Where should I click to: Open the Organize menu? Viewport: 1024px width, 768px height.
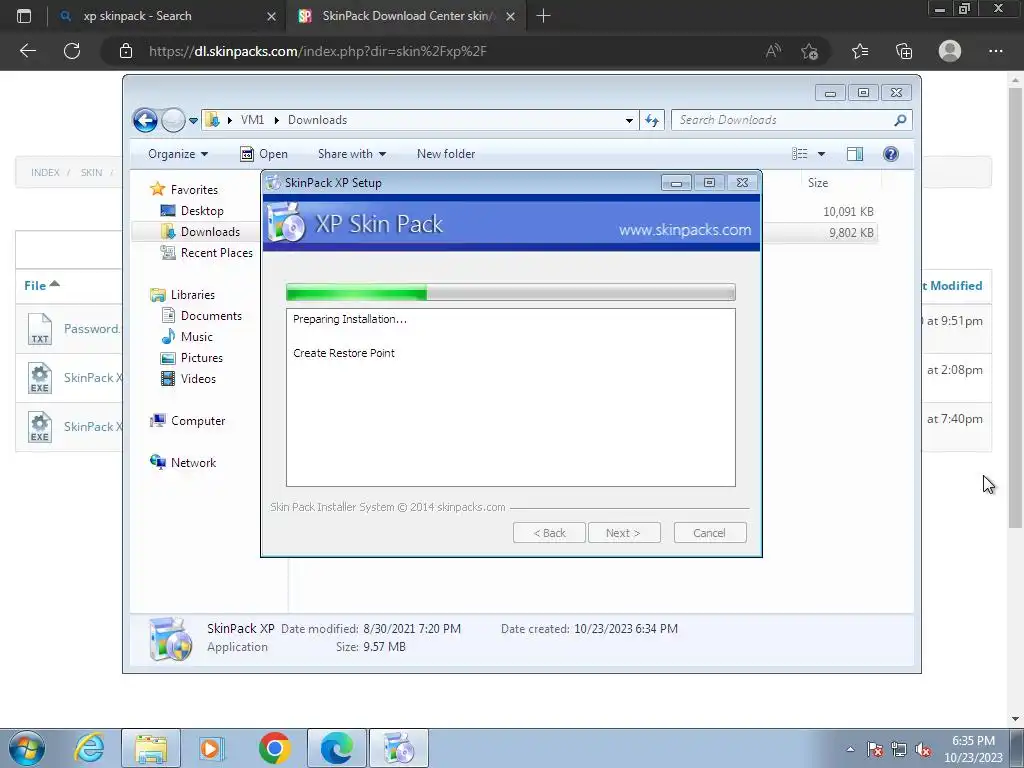[178, 154]
